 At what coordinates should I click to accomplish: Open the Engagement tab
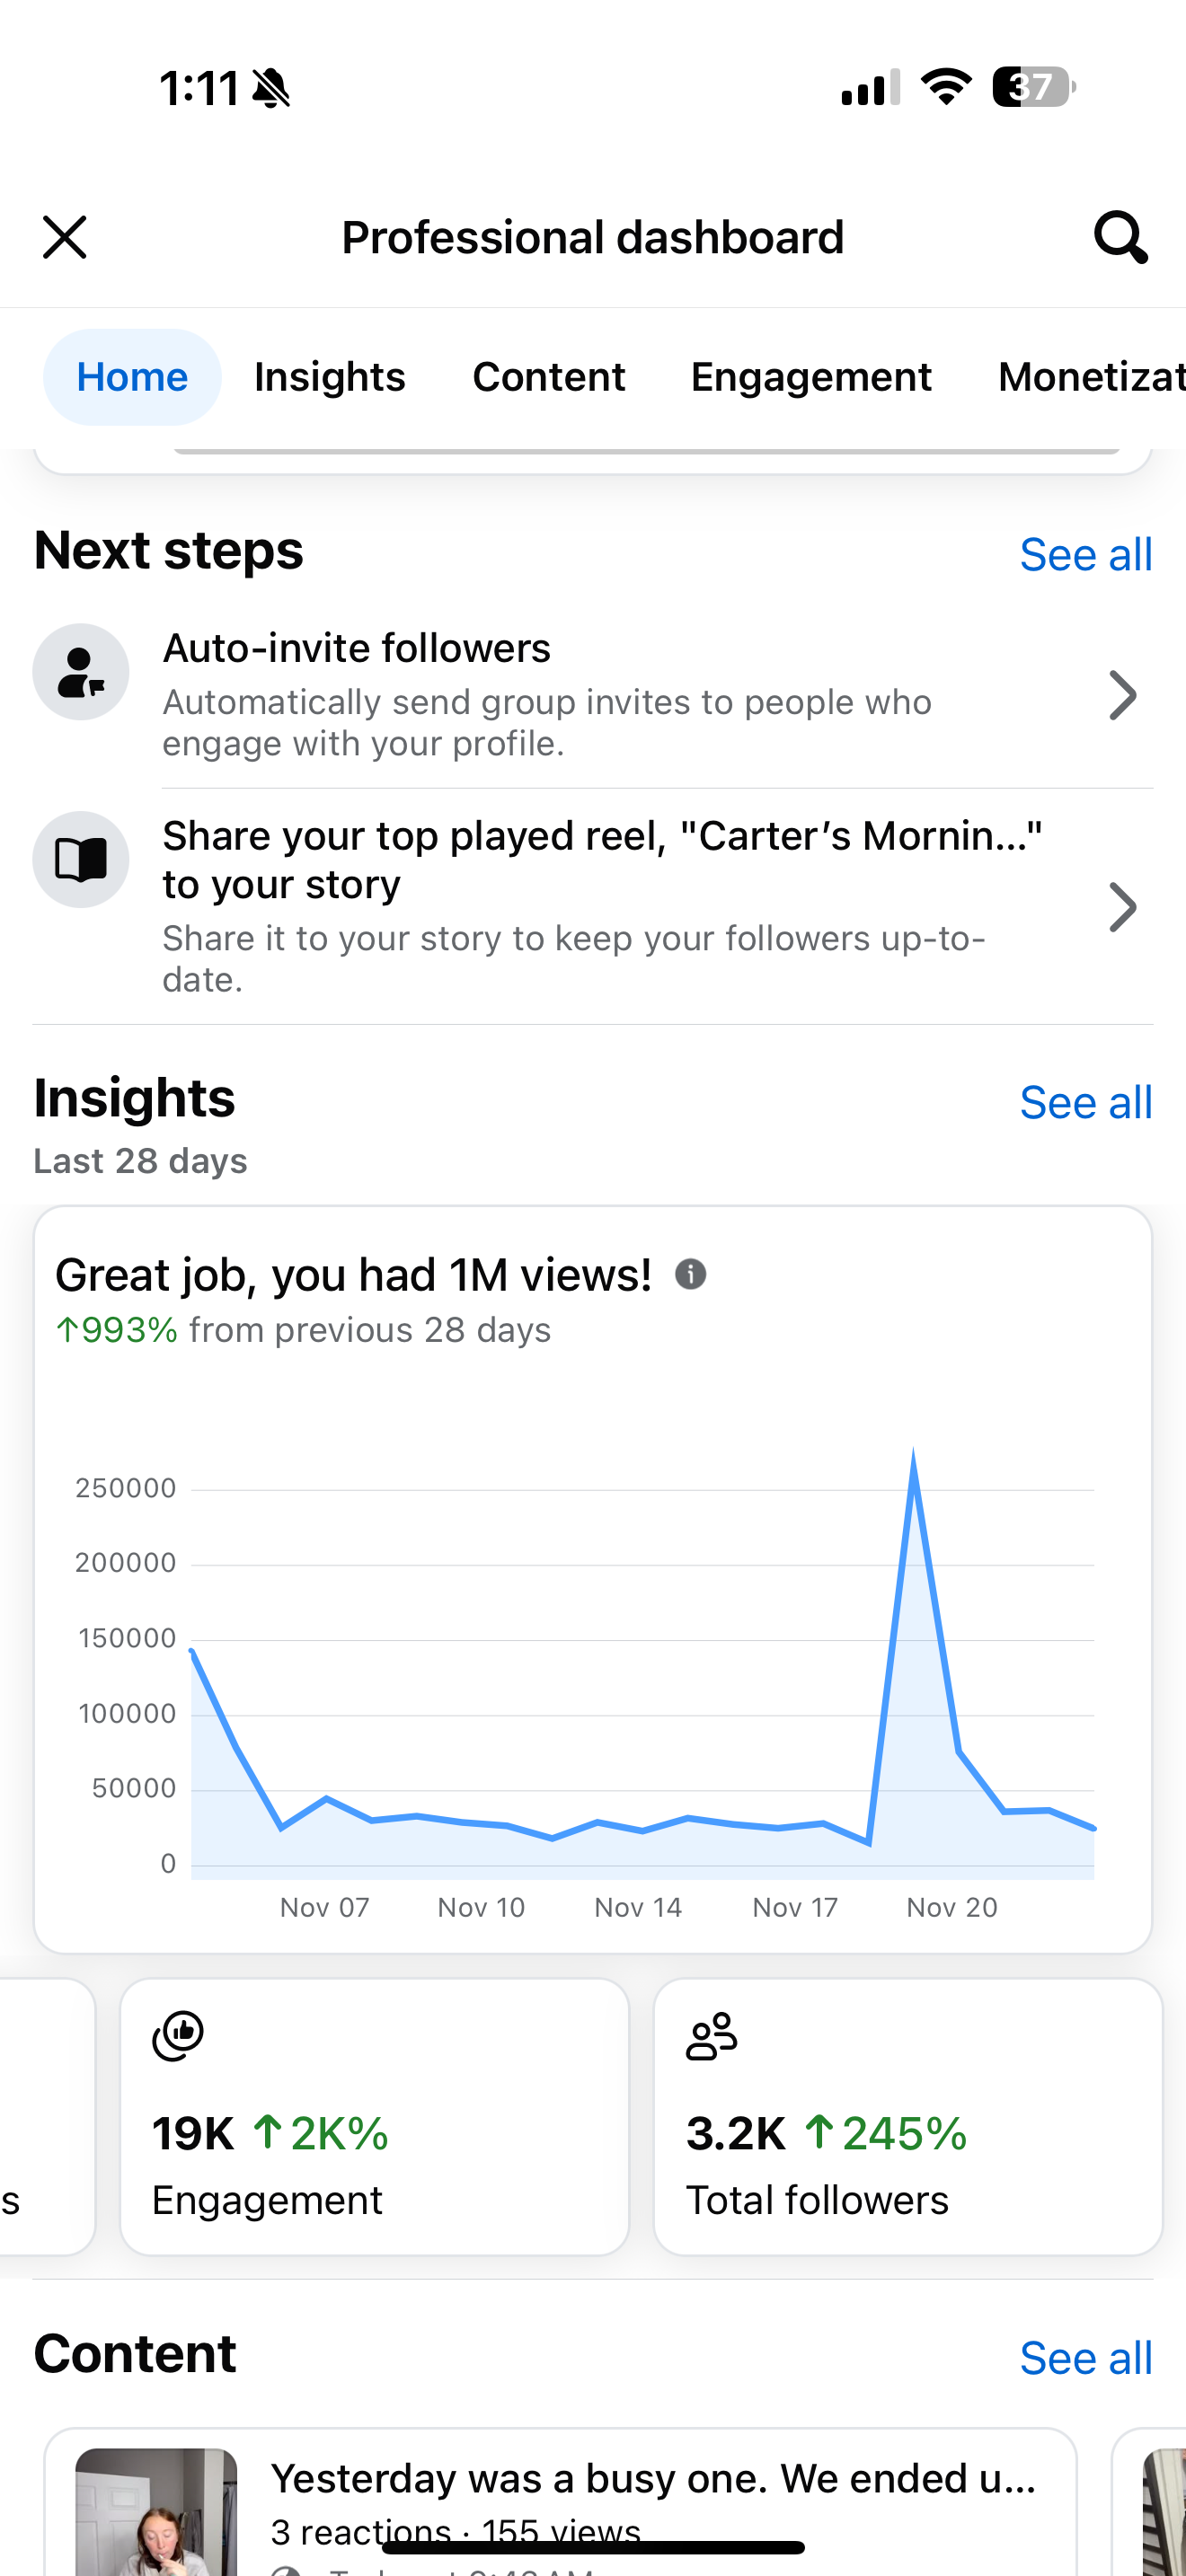coord(811,377)
